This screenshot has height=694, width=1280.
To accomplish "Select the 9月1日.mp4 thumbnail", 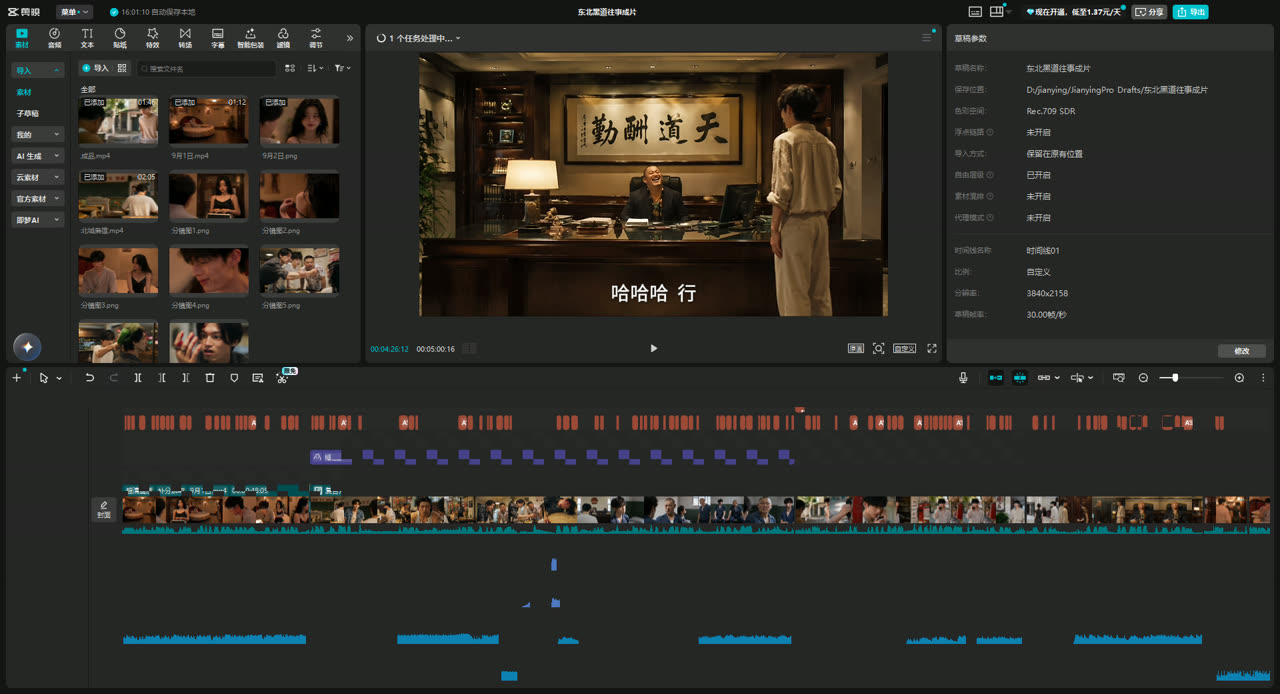I will tap(208, 121).
